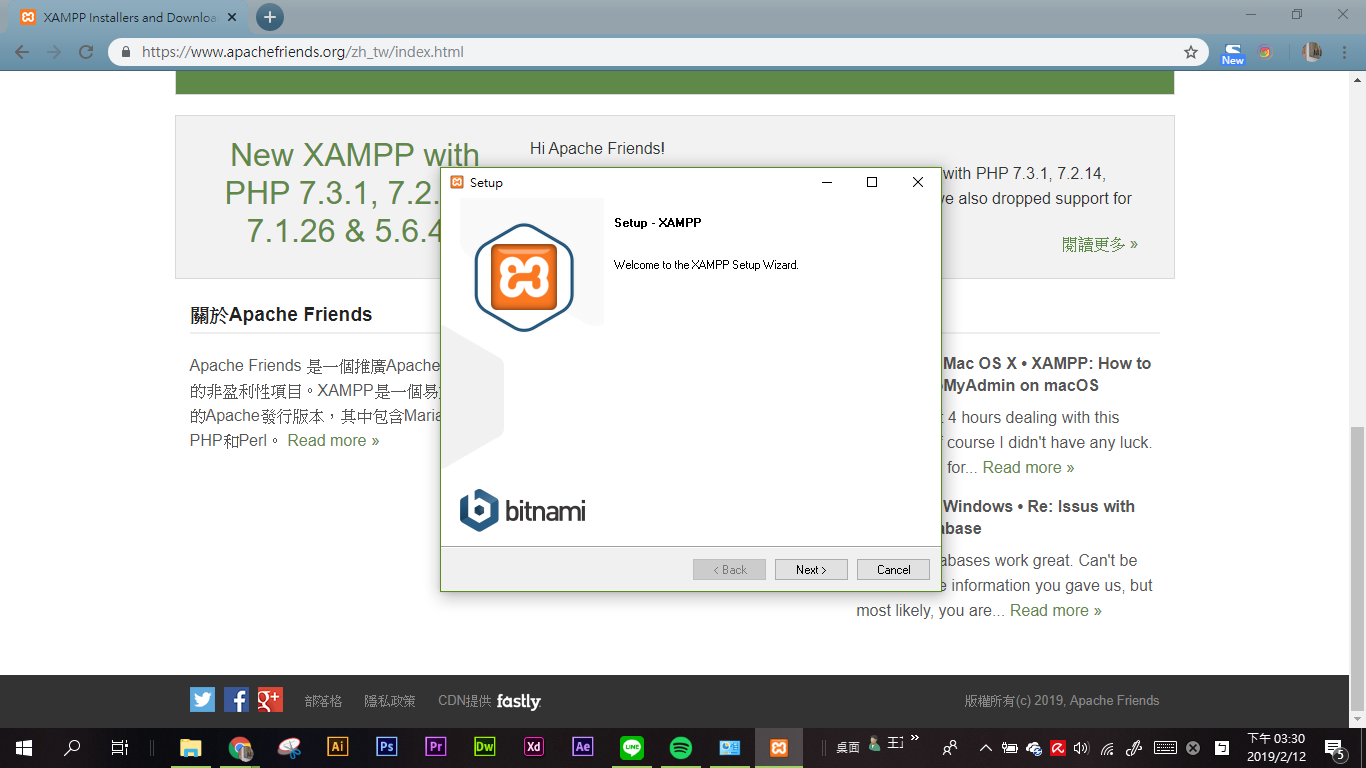Click the taskbar clock showing 下午 03:30

(x=1276, y=747)
